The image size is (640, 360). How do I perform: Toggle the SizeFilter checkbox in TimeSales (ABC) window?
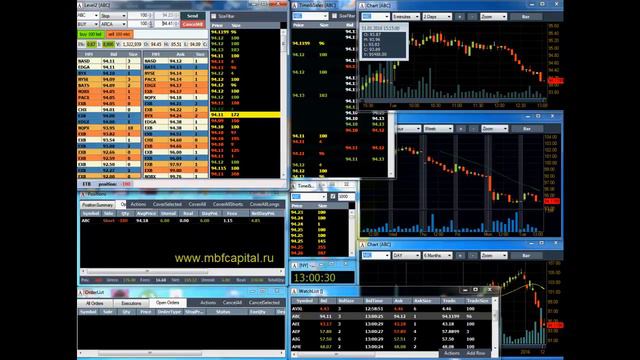[334, 16]
